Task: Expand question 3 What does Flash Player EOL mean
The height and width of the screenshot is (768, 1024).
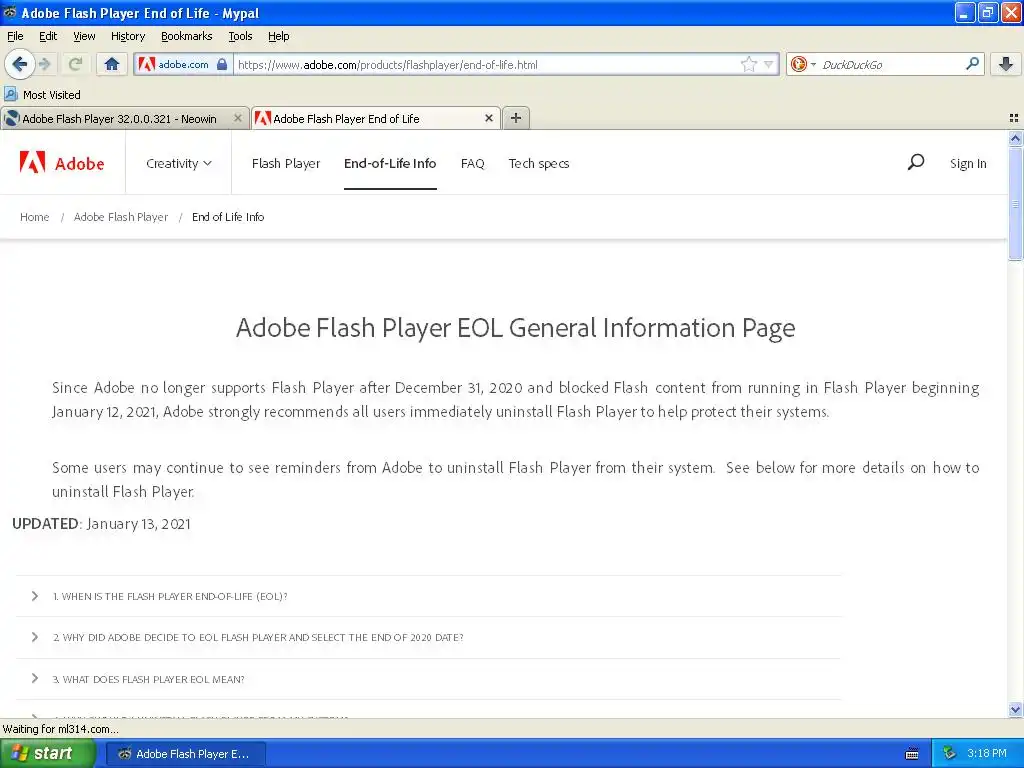Action: pos(428,679)
